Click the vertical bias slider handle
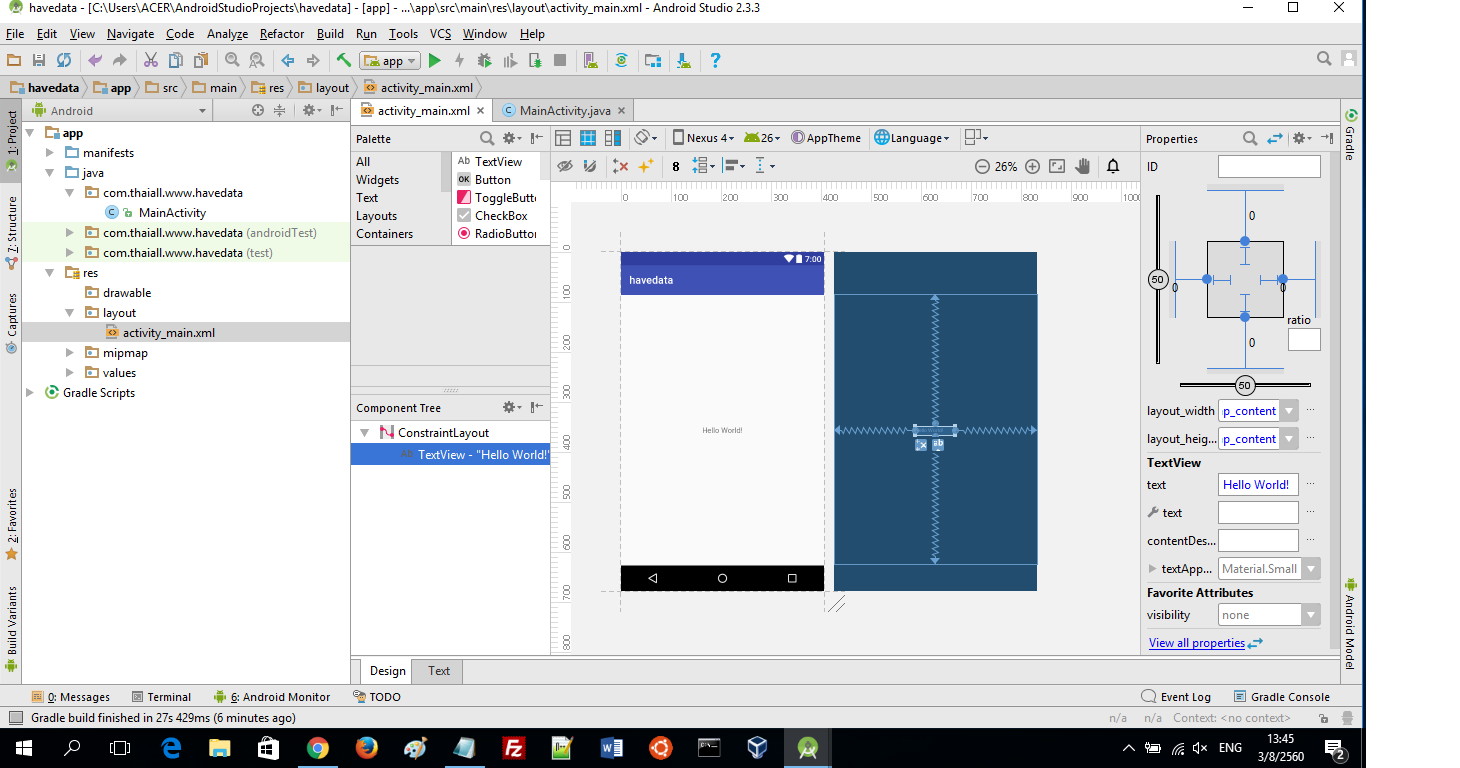The width and height of the screenshot is (1460, 768). (x=1157, y=280)
